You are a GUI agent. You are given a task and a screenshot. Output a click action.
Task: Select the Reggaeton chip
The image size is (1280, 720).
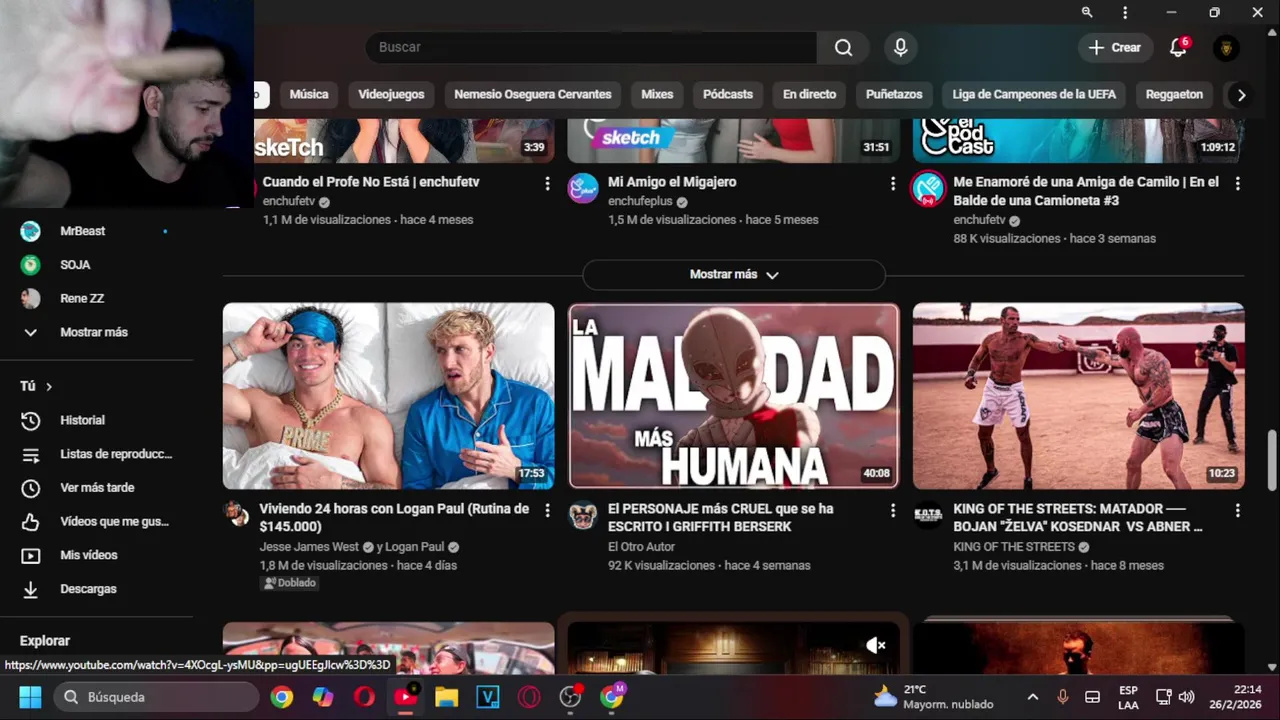click(x=1174, y=95)
